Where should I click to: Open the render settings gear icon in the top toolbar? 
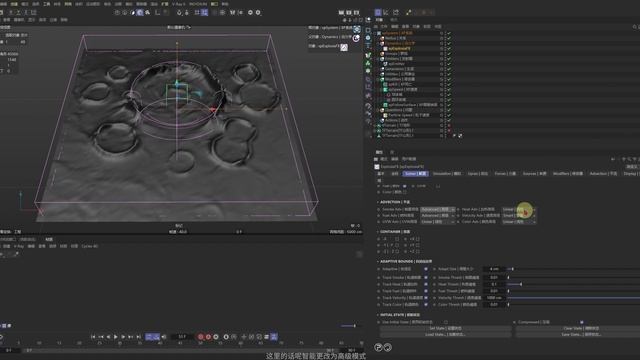pyautogui.click(x=258, y=13)
